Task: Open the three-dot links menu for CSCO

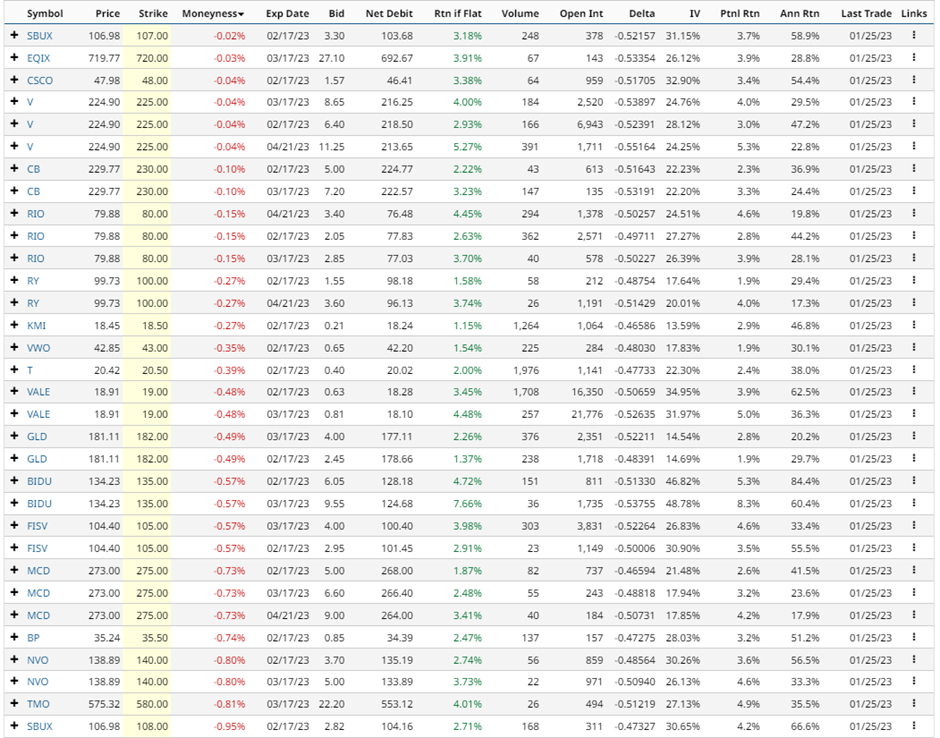Action: click(x=914, y=80)
